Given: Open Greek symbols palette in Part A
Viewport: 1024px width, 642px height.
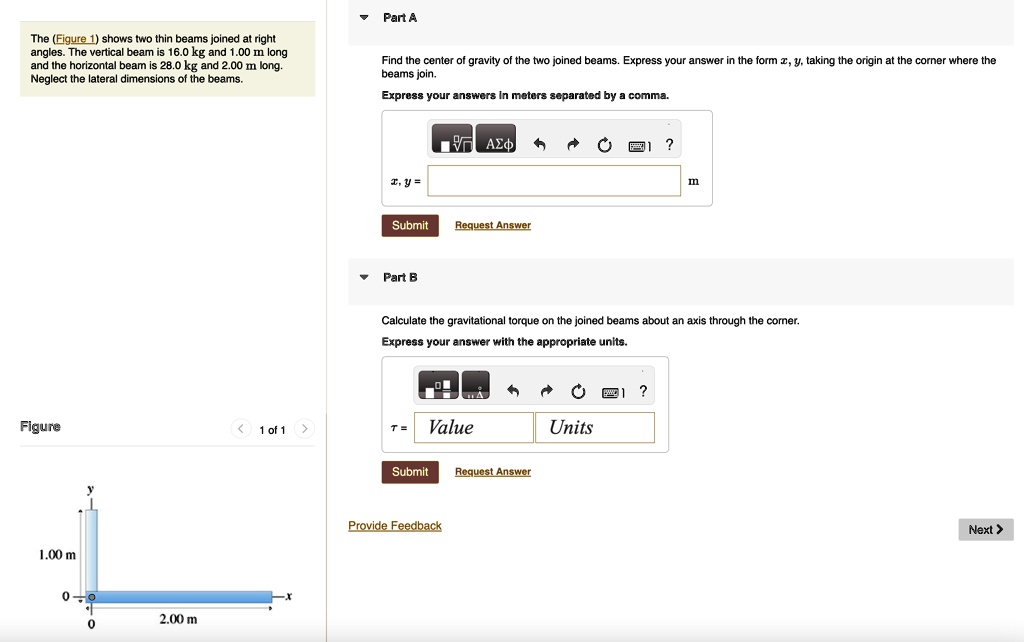Looking at the screenshot, I should click(x=497, y=144).
